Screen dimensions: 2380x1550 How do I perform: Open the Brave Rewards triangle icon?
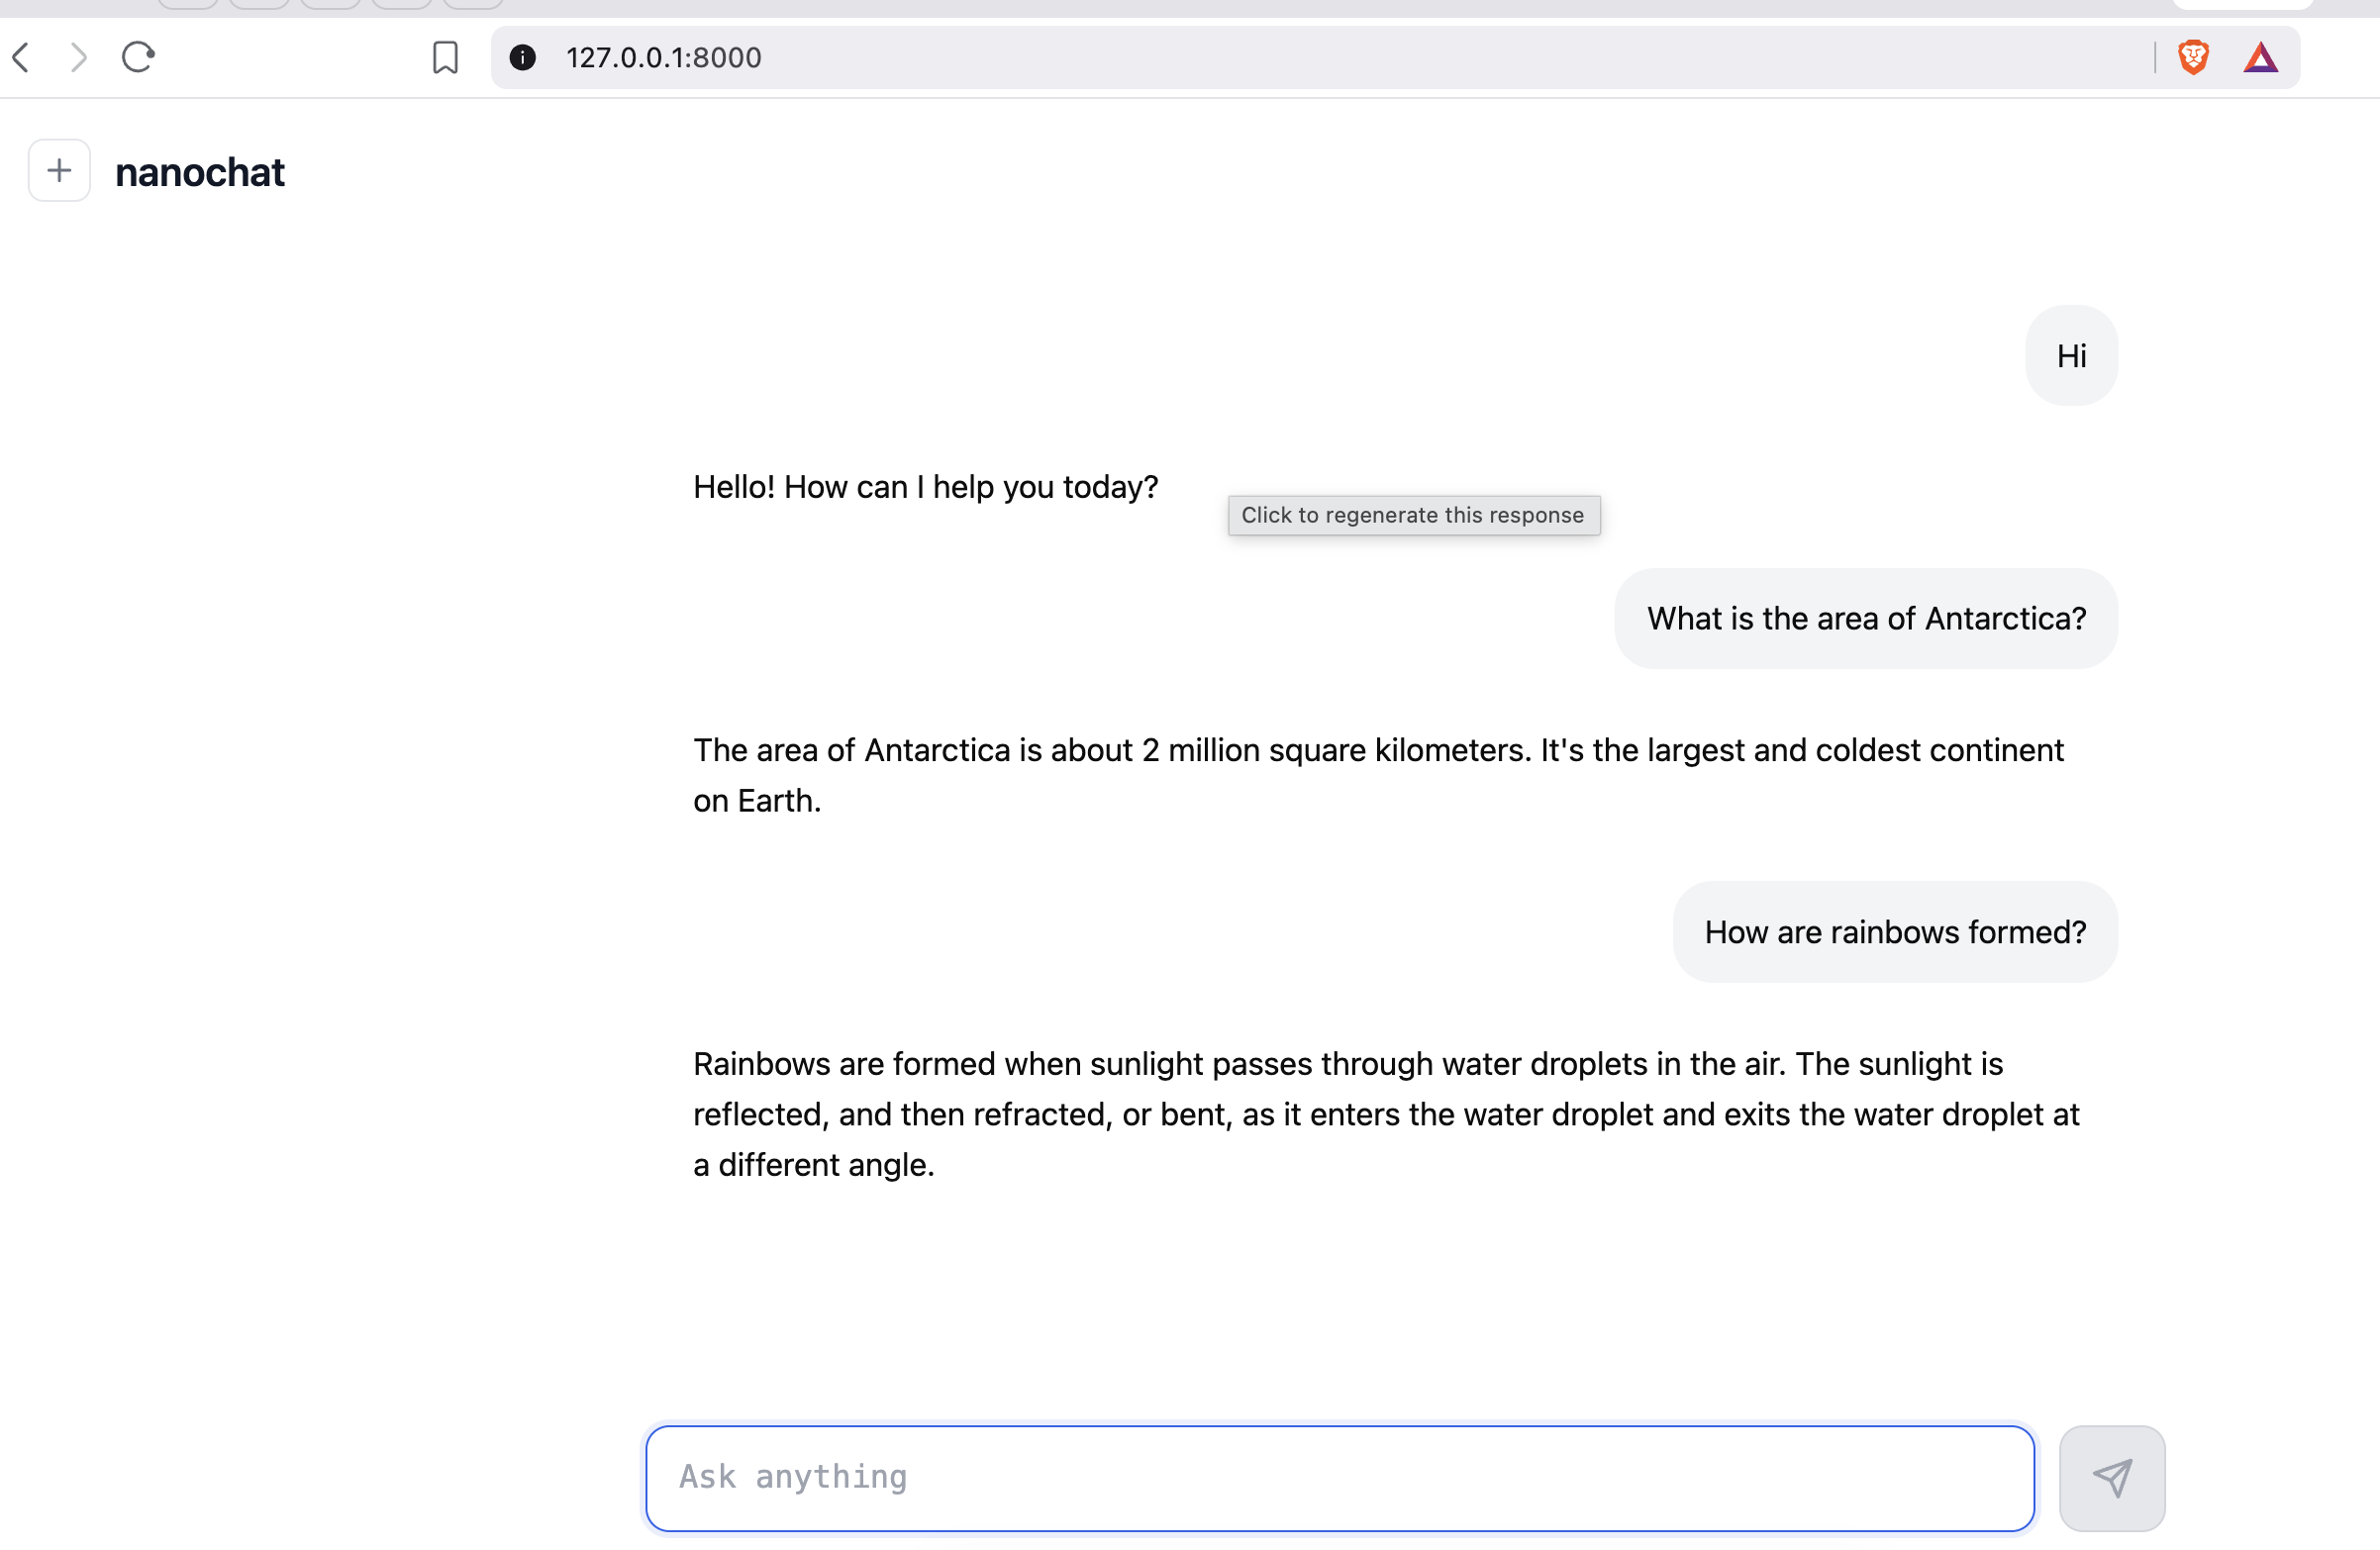coord(2260,57)
